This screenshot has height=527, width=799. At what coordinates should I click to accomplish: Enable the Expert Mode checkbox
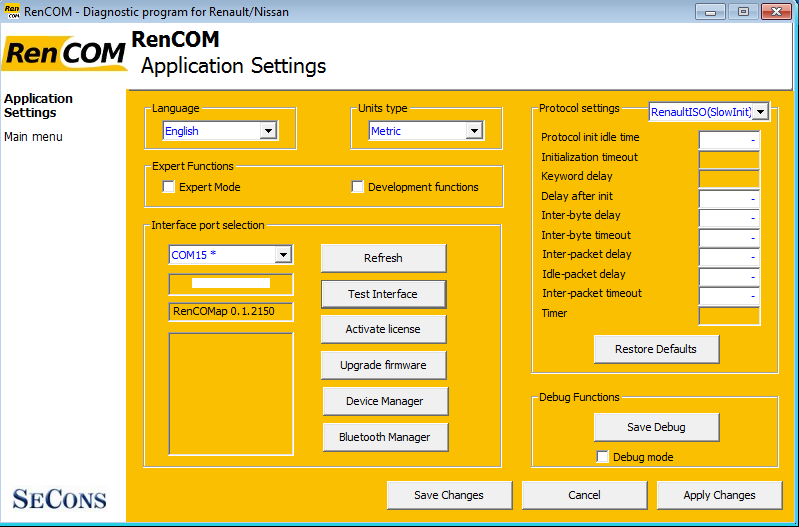coord(169,187)
